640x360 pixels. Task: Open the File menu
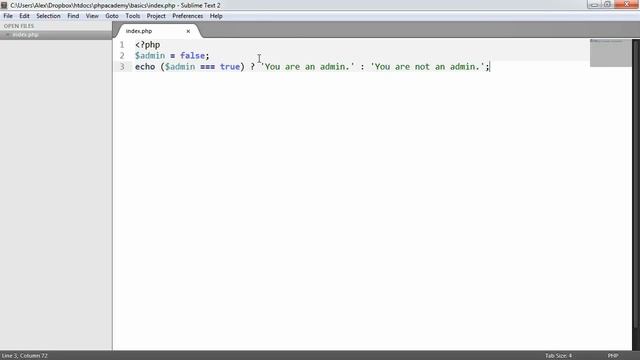8,16
